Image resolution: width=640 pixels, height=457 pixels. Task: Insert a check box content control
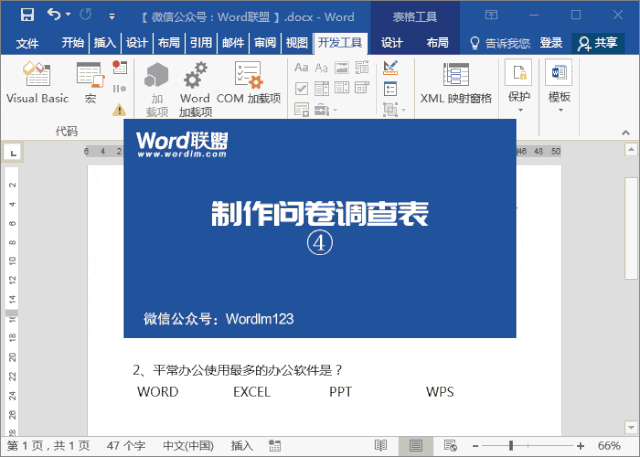click(301, 88)
